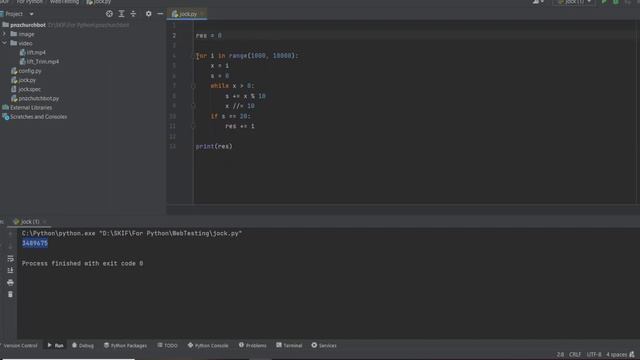This screenshot has height=360, width=640.
Task: Hide the Project tool window
Action: pyautogui.click(x=160, y=14)
